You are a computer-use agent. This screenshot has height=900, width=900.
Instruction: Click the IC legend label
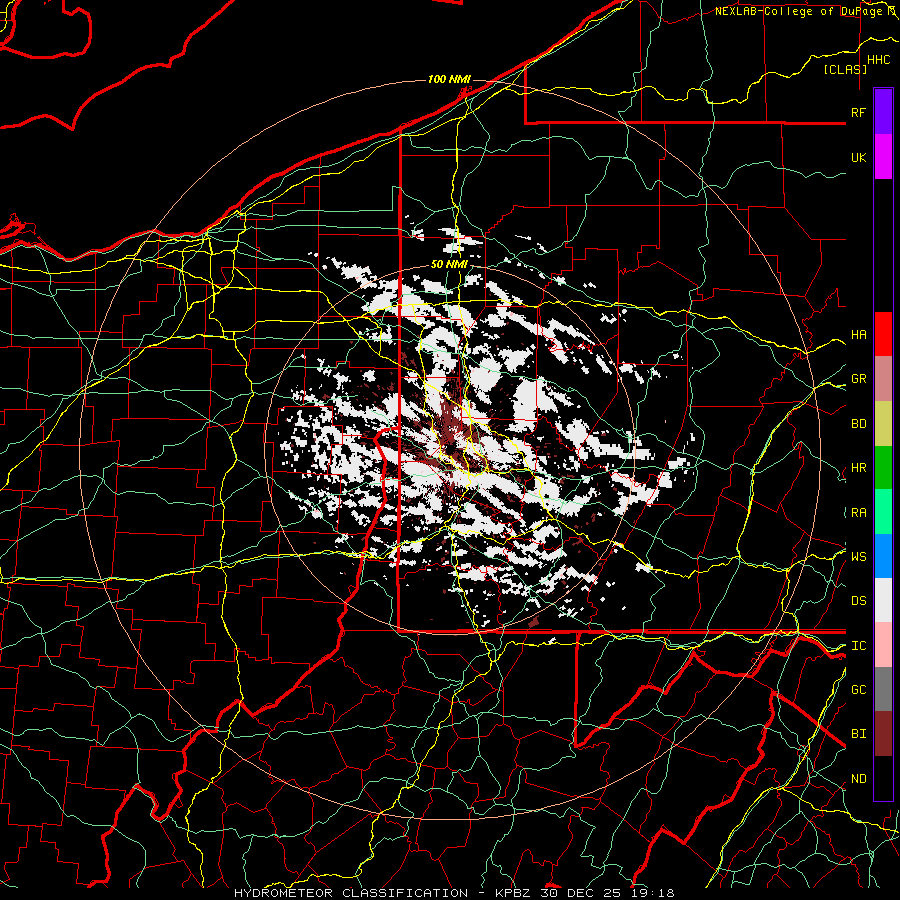point(858,646)
